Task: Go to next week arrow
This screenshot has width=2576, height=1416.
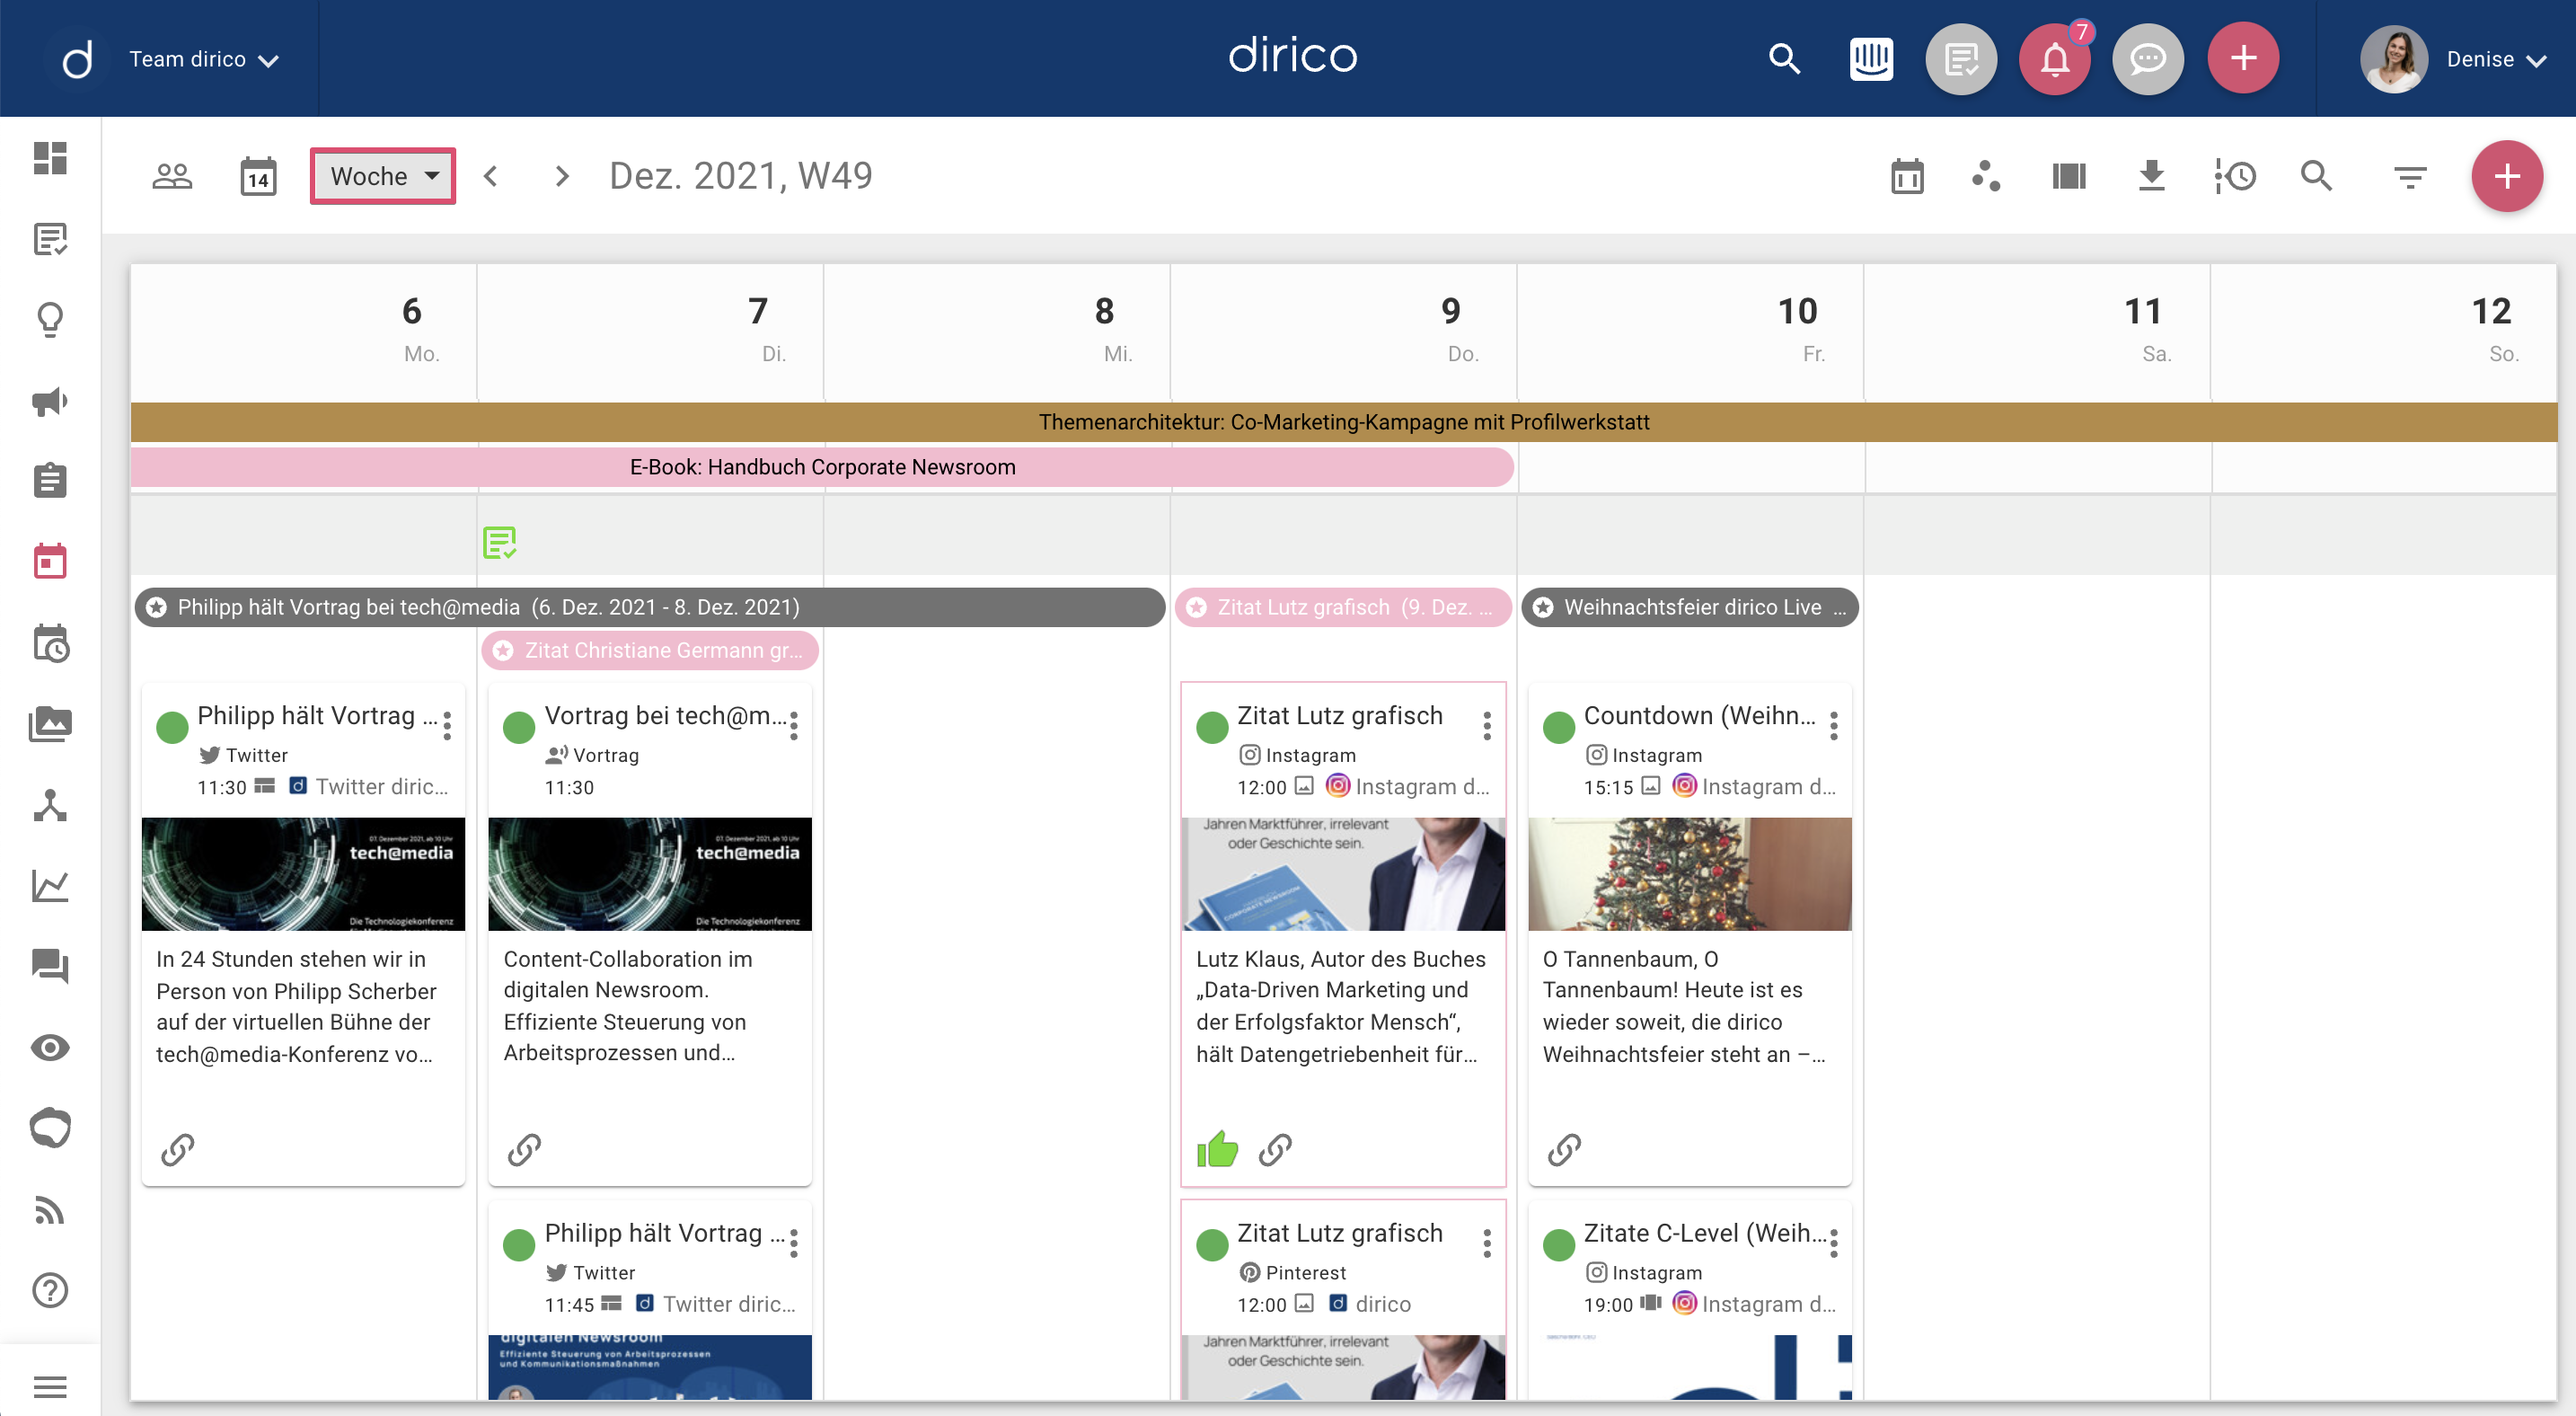Action: tap(562, 176)
